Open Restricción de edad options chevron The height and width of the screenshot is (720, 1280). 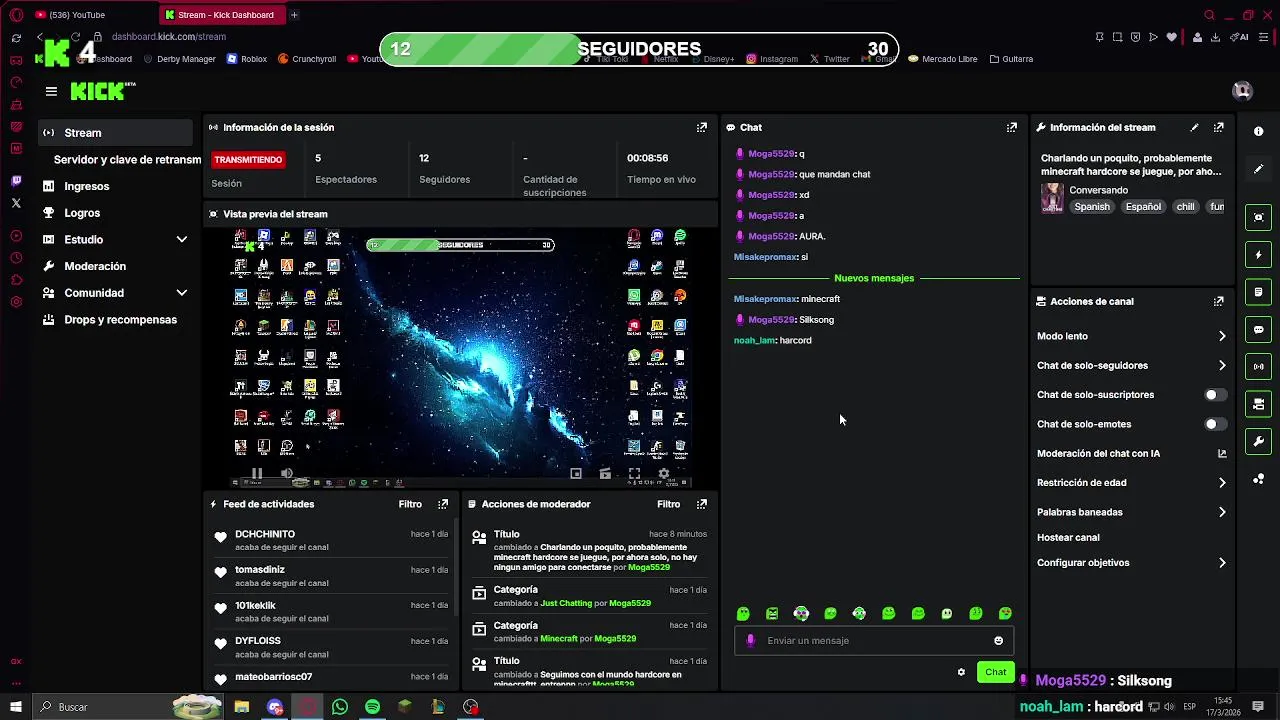pos(1221,483)
